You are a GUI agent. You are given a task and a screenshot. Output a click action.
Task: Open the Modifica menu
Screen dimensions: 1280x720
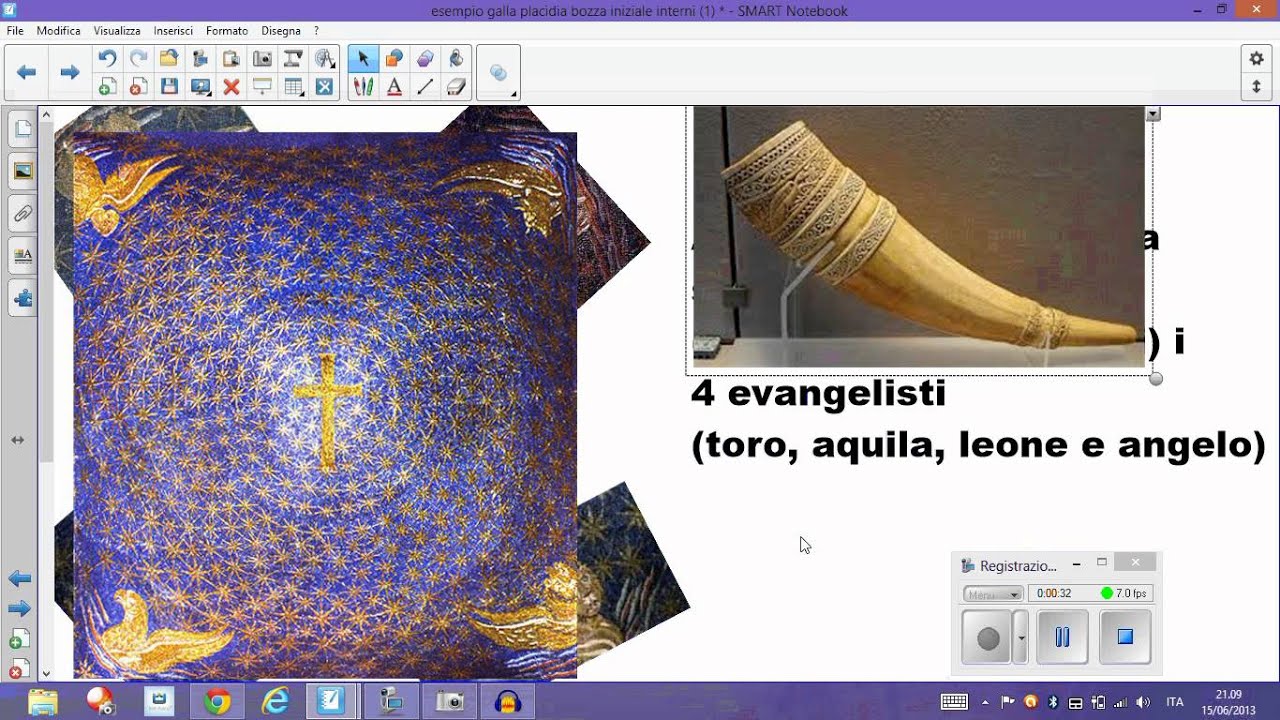click(58, 31)
